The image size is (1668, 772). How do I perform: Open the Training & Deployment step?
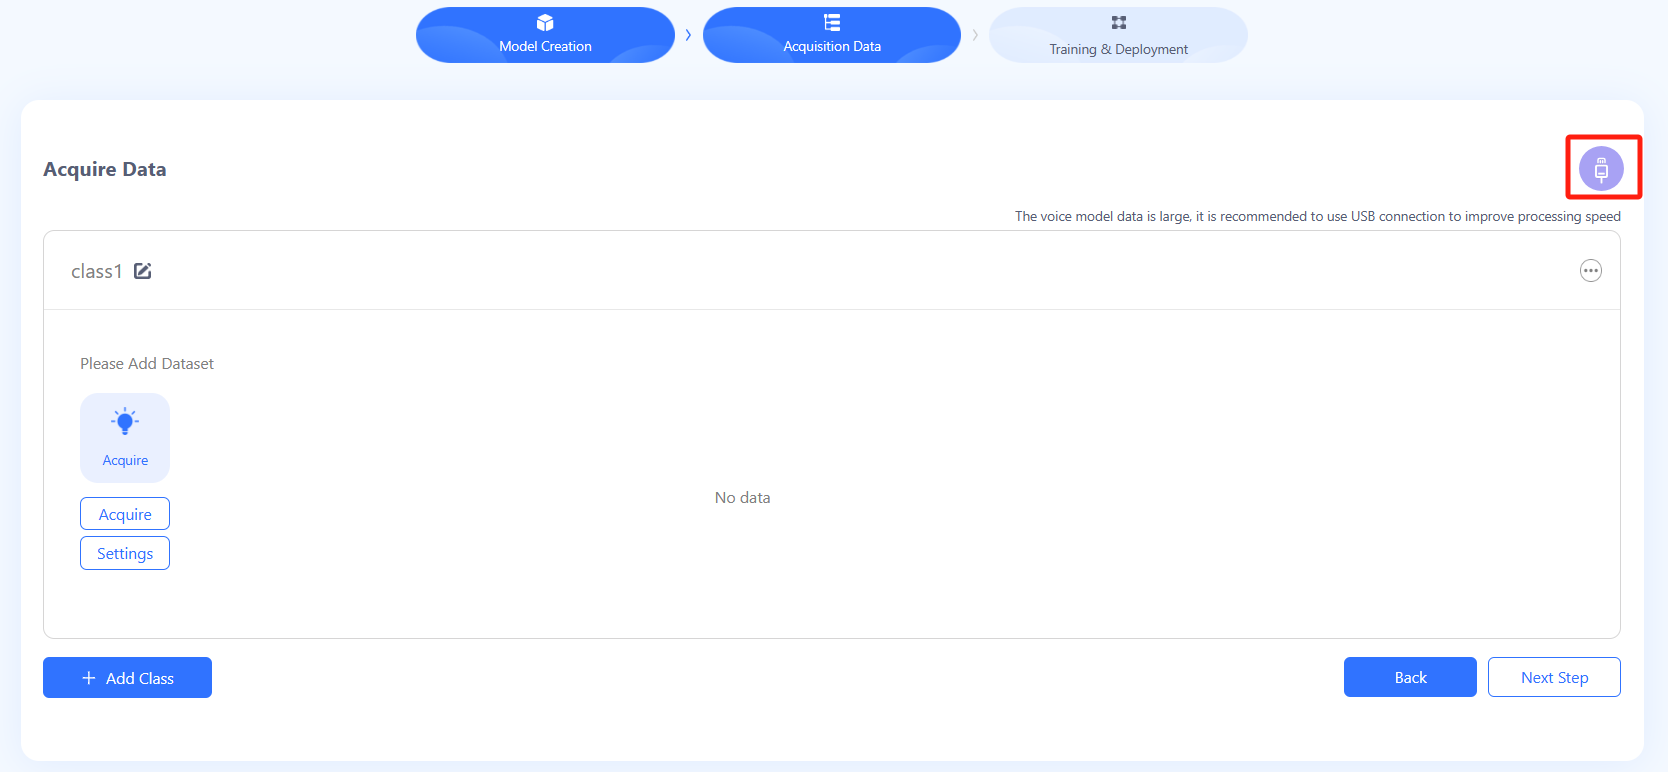tap(1118, 49)
